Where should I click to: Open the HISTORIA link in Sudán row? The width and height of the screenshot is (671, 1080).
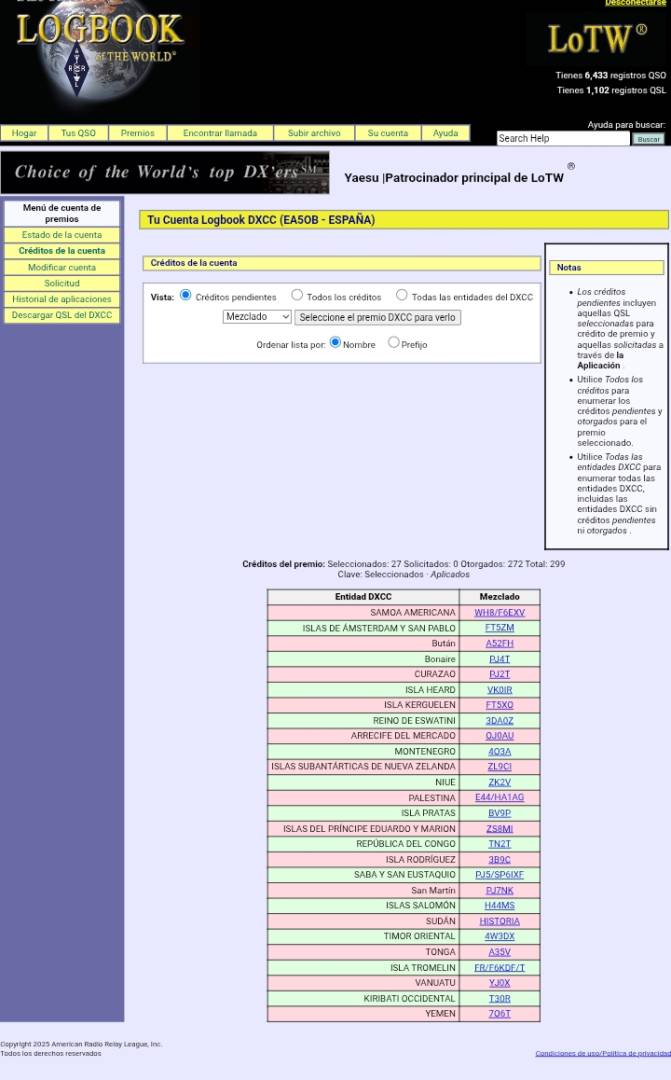(499, 921)
